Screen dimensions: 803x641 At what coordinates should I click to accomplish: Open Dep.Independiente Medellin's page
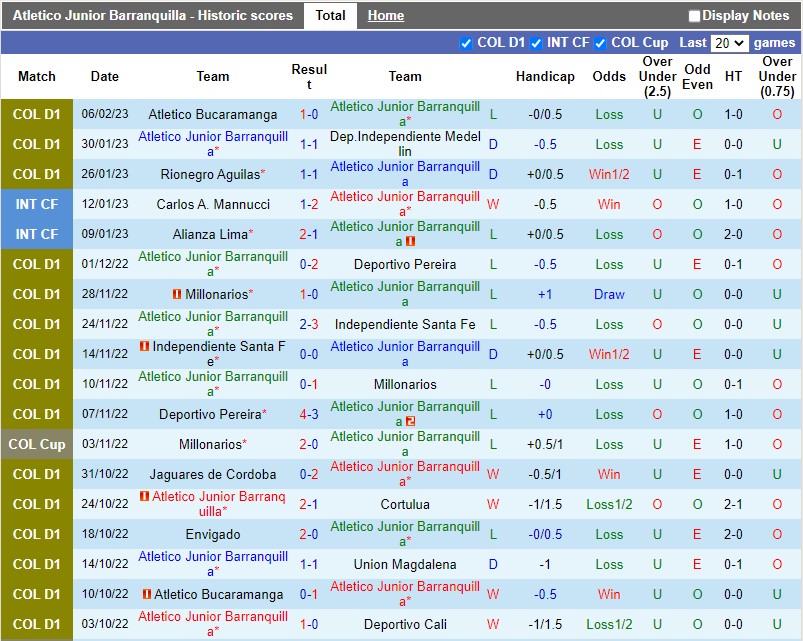click(404, 144)
